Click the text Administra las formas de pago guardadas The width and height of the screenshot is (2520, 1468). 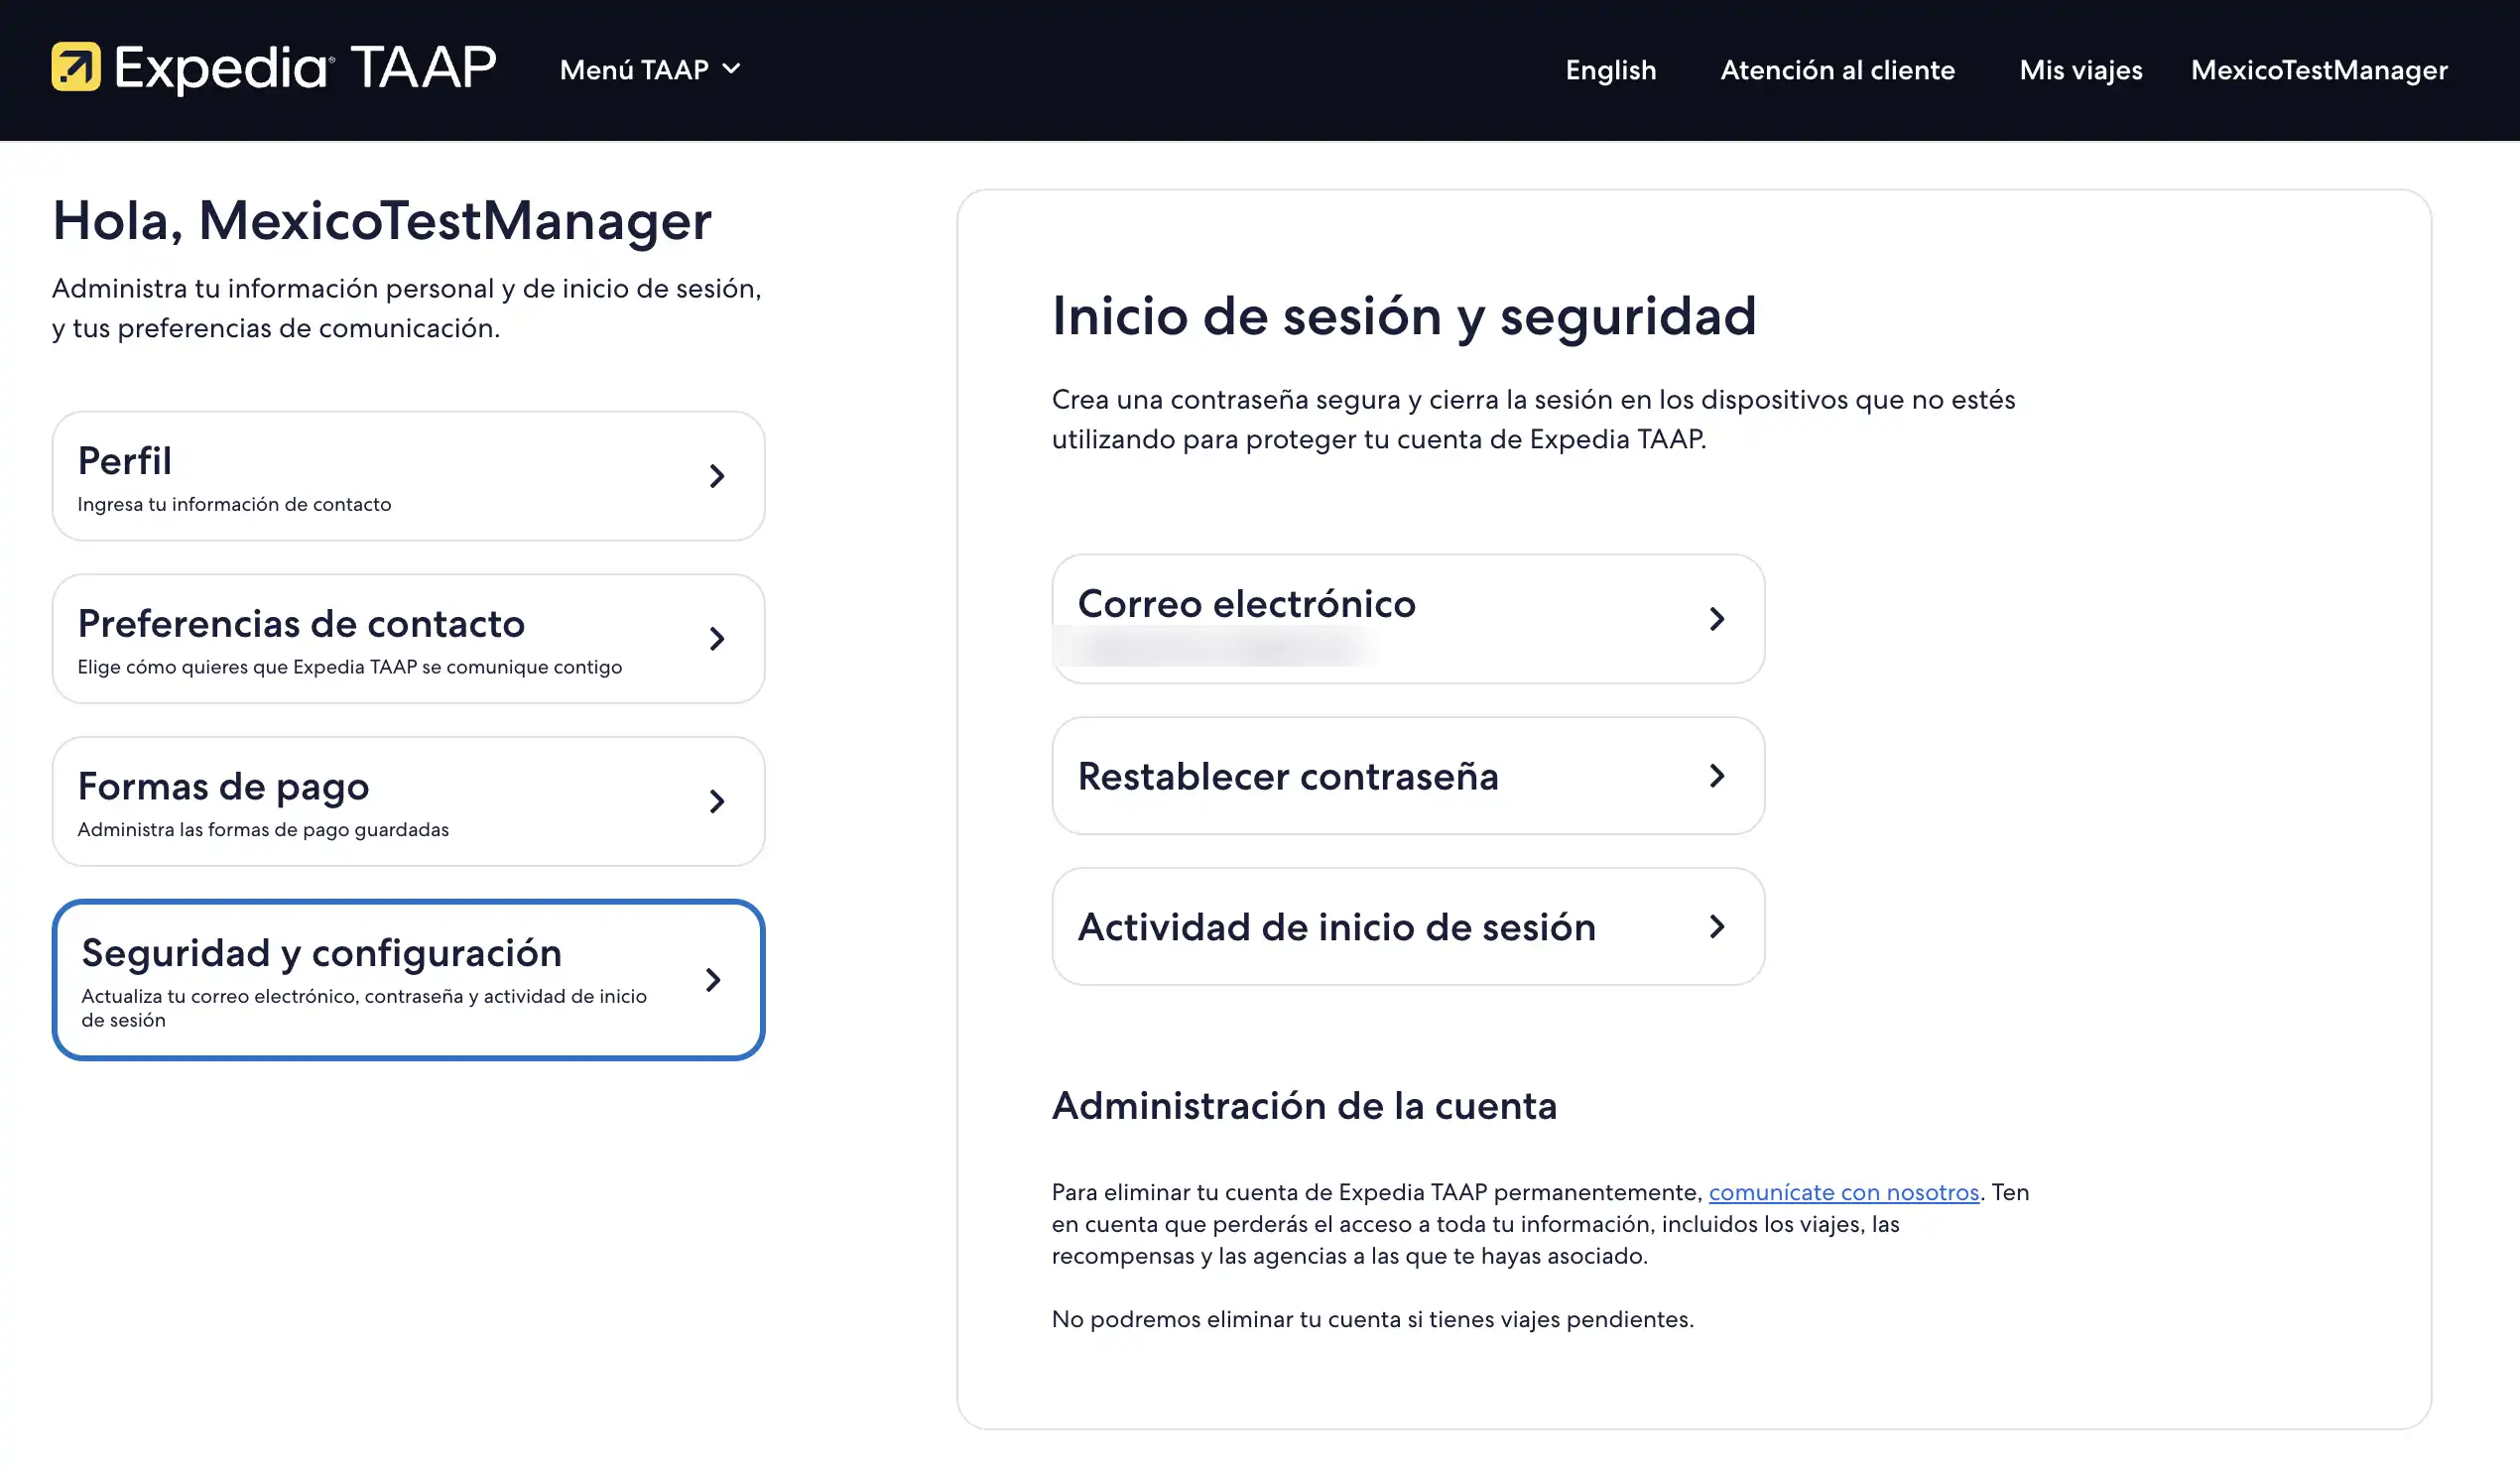pyautogui.click(x=263, y=829)
